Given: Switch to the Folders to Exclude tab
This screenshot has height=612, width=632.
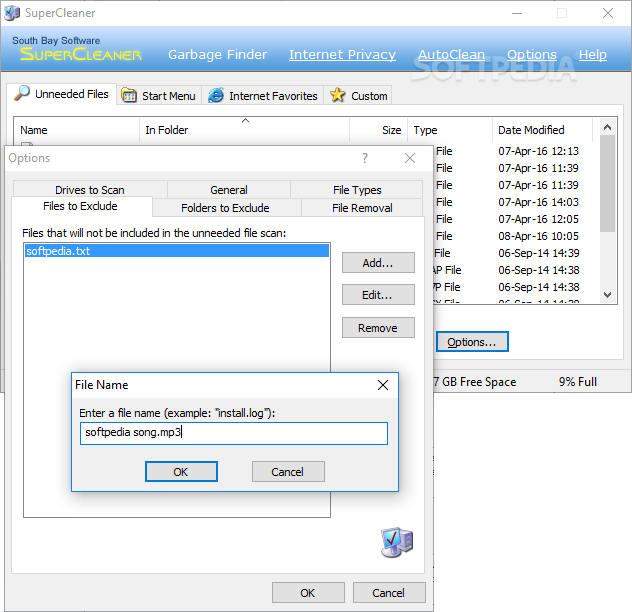Looking at the screenshot, I should (x=225, y=208).
